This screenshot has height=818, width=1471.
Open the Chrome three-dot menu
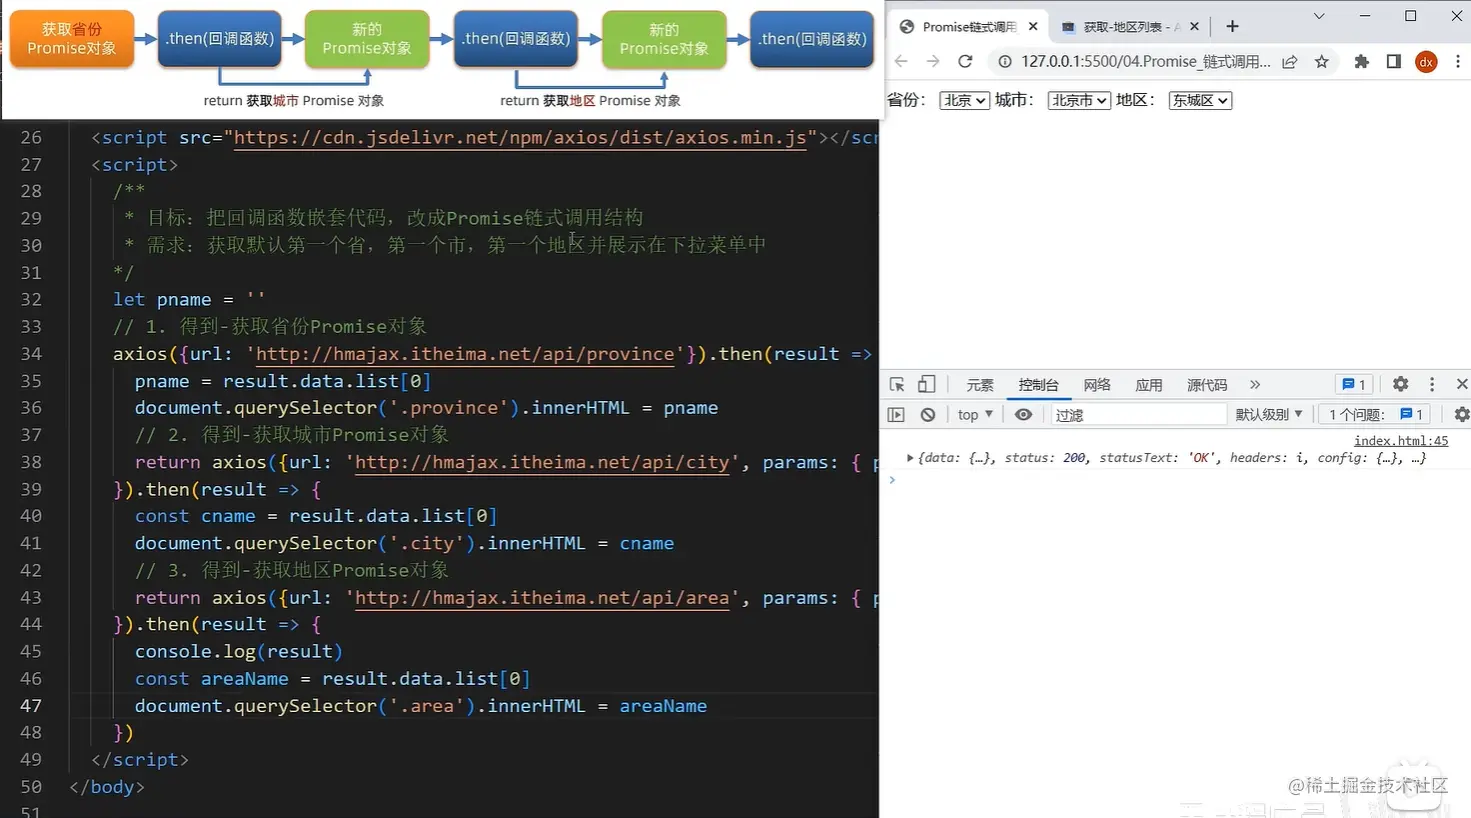[x=1458, y=62]
